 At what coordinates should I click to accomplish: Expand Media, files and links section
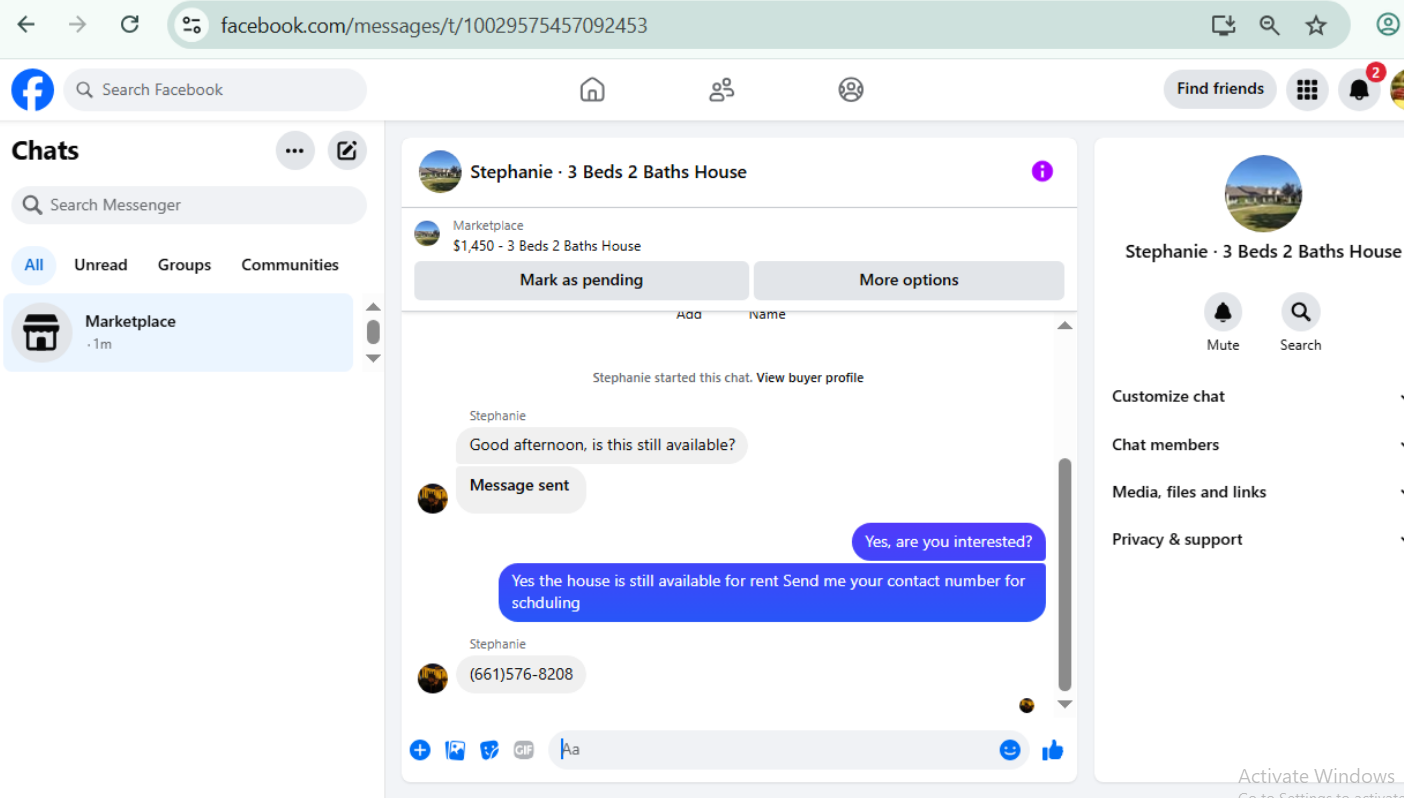(1257, 492)
